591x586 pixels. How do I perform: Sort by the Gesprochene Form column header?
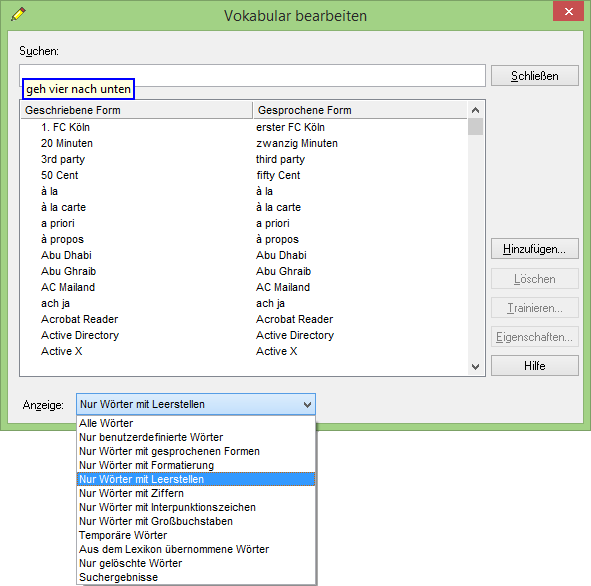point(360,110)
